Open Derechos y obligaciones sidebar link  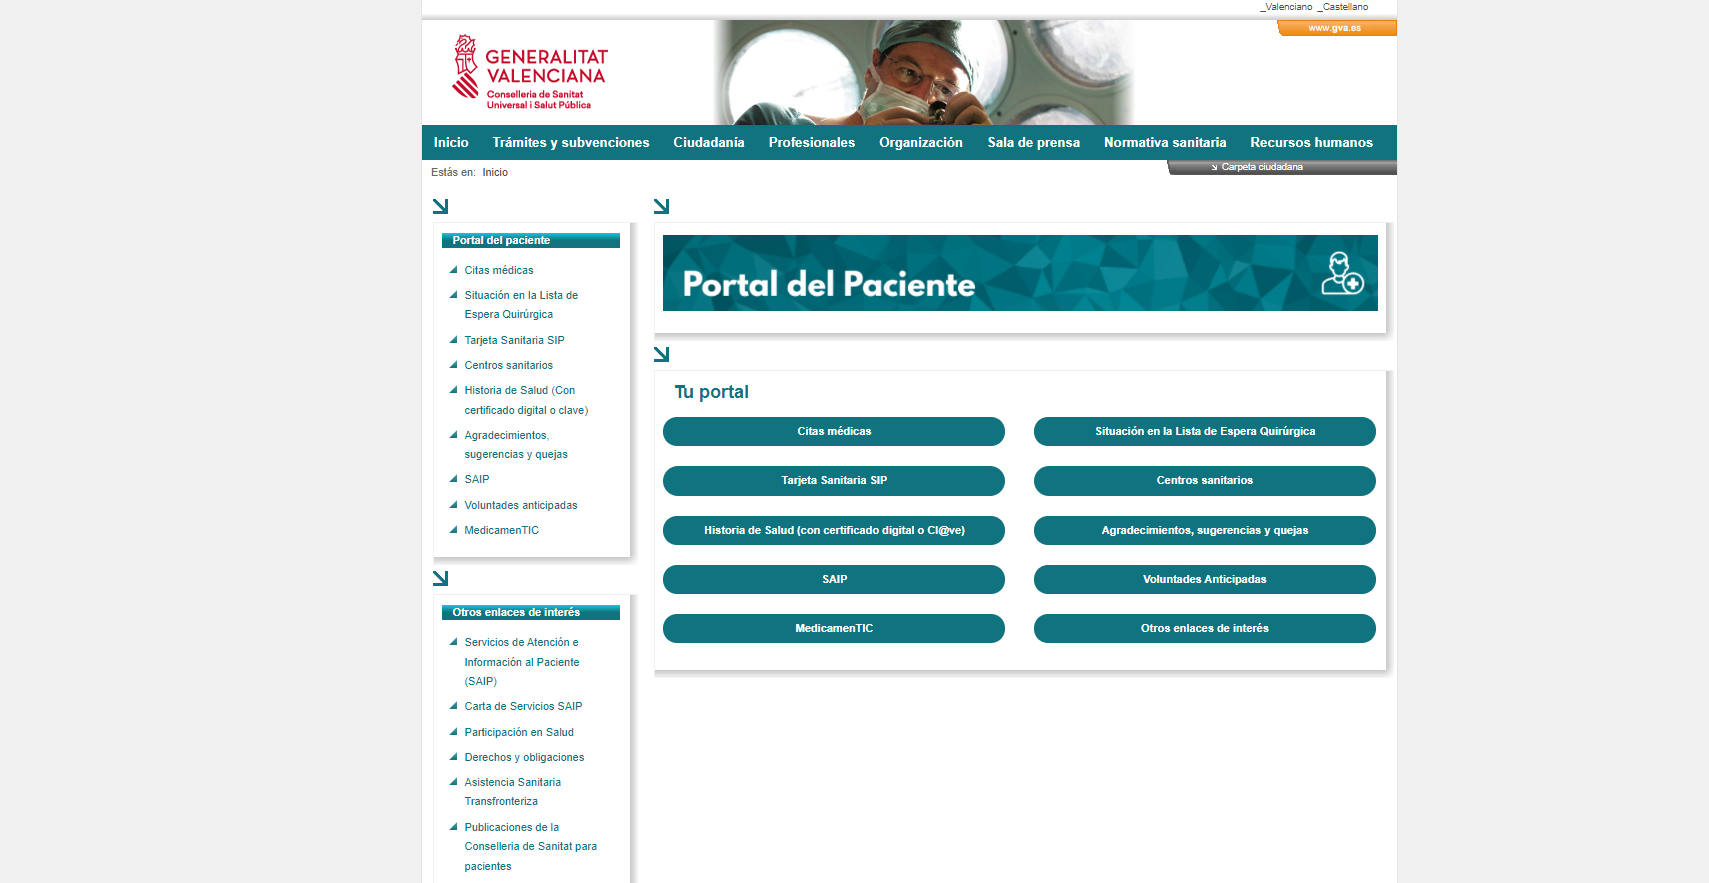(x=524, y=758)
